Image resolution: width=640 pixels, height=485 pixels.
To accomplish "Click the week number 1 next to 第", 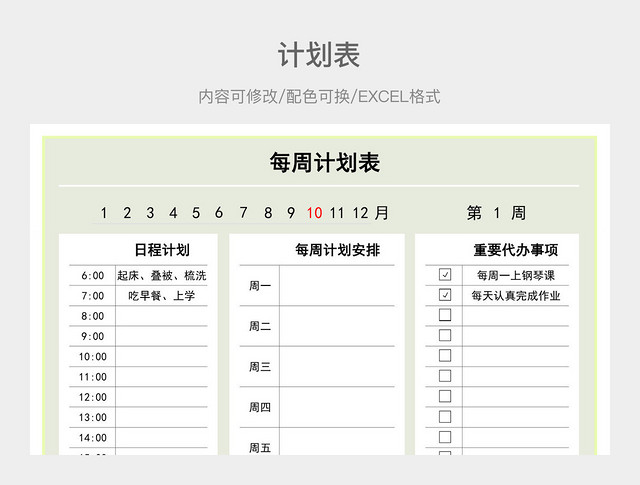I will click(x=496, y=213).
